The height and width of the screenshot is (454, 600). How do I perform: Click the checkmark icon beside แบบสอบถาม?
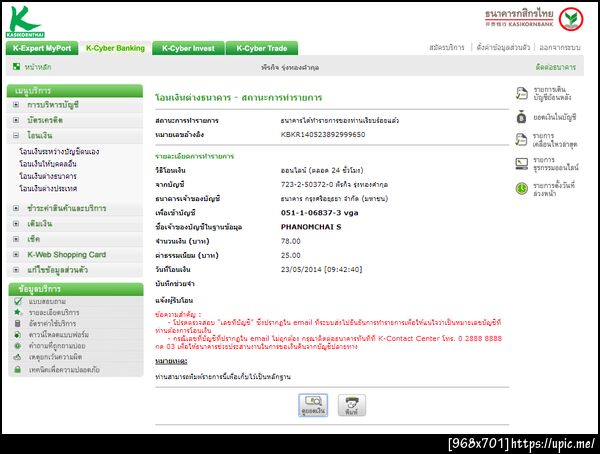pos(18,301)
